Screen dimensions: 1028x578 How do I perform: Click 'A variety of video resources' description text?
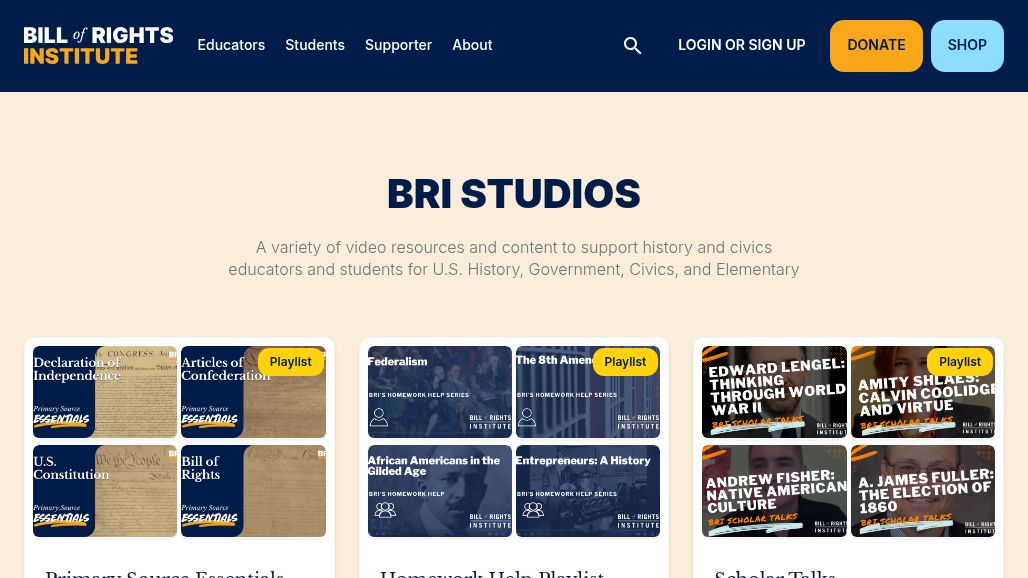click(x=513, y=258)
